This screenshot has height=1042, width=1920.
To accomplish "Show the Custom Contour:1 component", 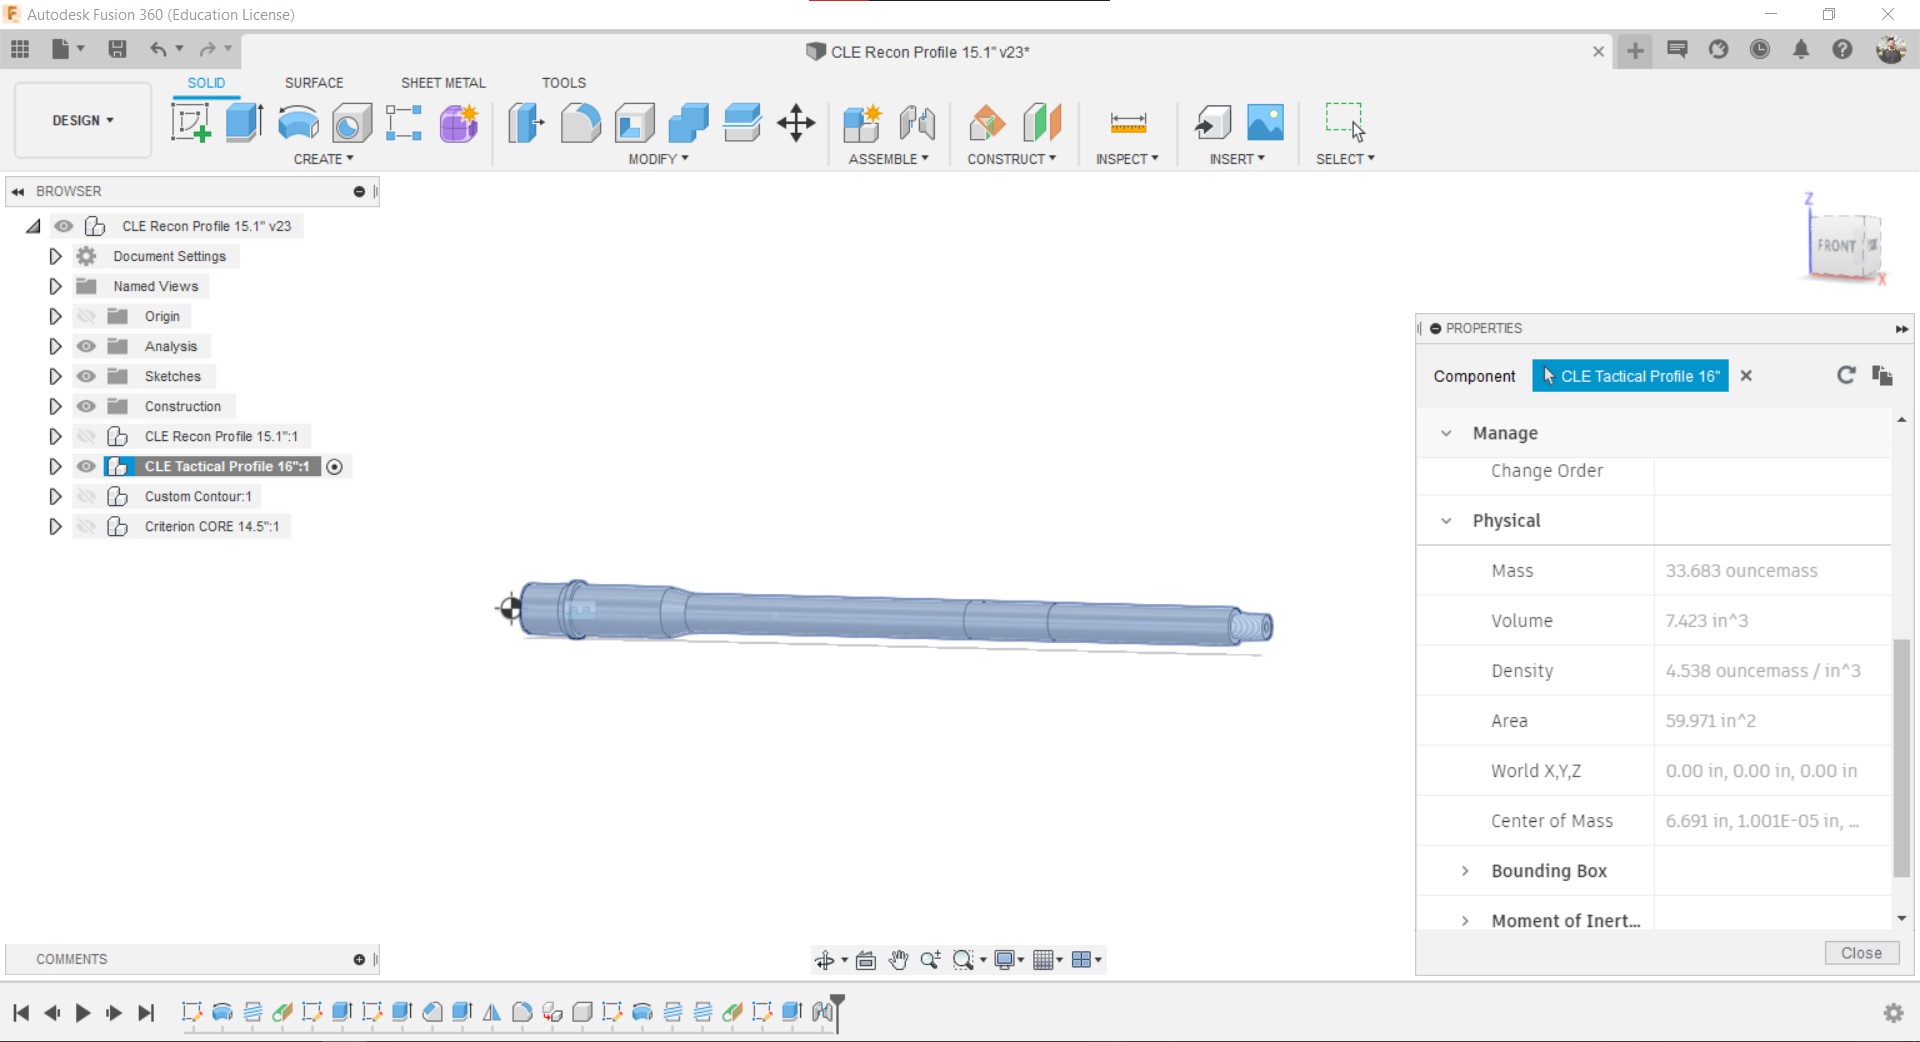I will coord(86,496).
